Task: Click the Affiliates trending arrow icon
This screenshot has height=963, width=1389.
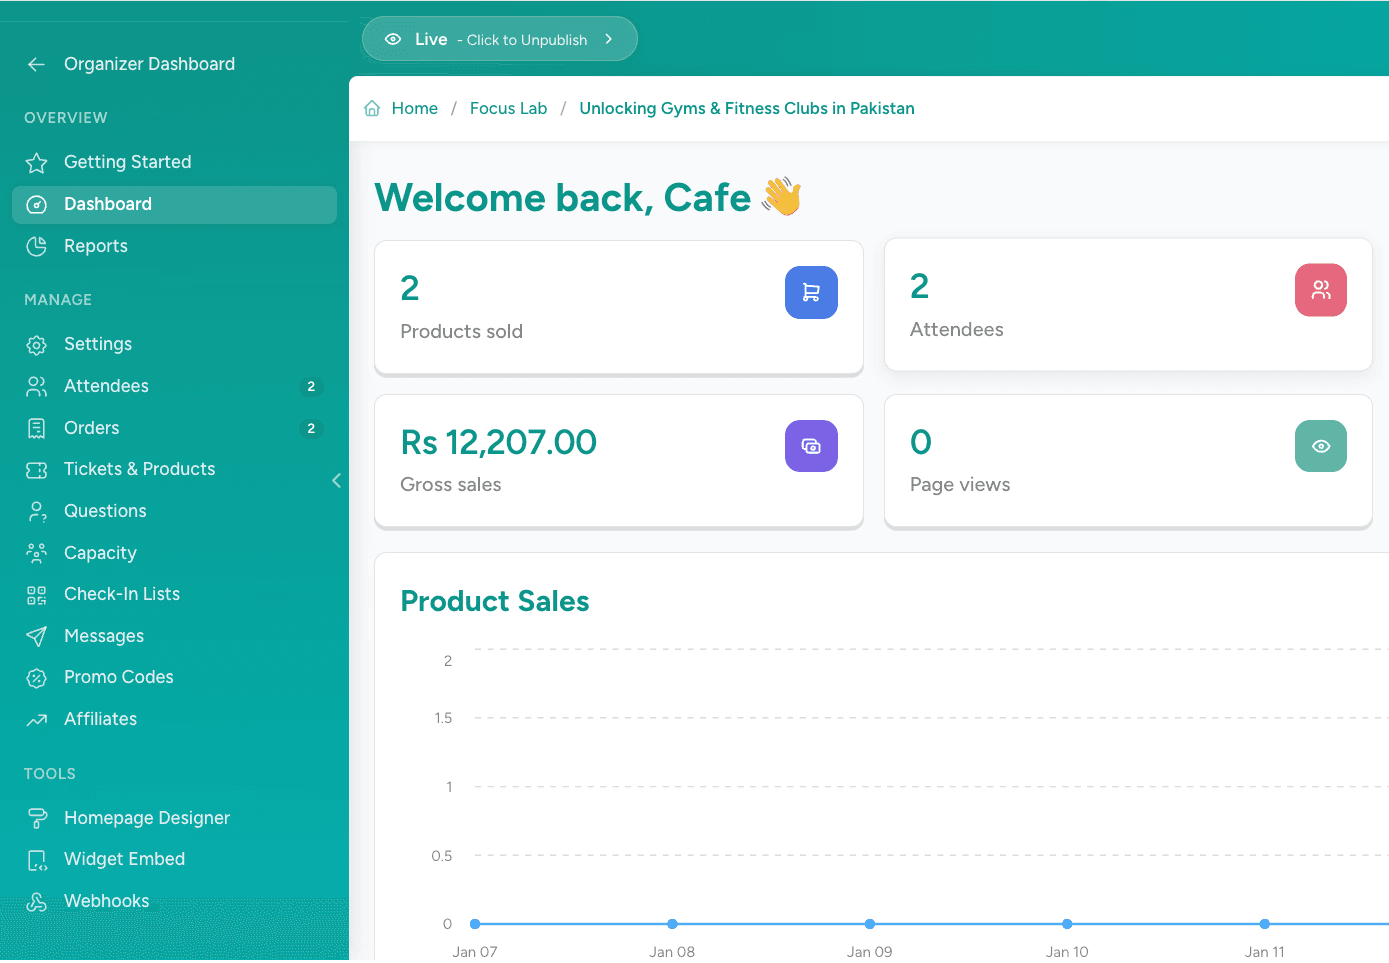Action: [x=37, y=720]
